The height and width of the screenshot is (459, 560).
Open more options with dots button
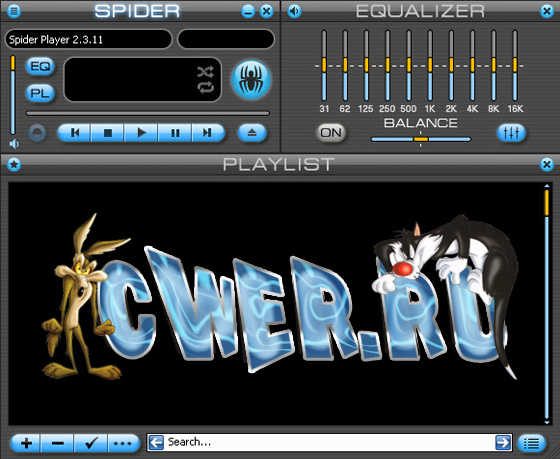click(124, 444)
